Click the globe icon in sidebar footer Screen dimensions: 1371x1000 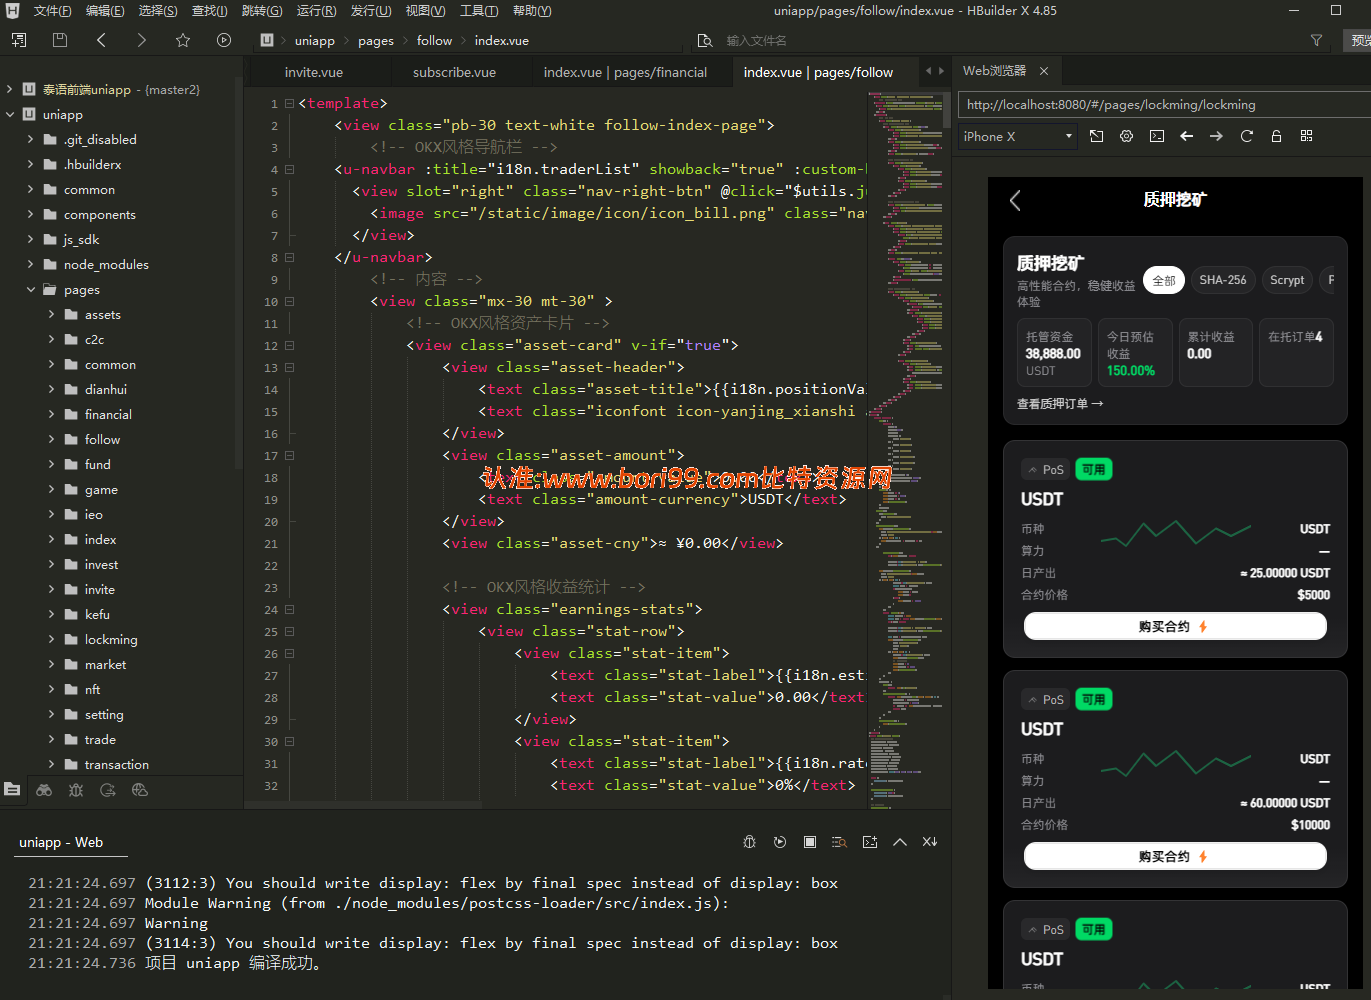[x=140, y=790]
